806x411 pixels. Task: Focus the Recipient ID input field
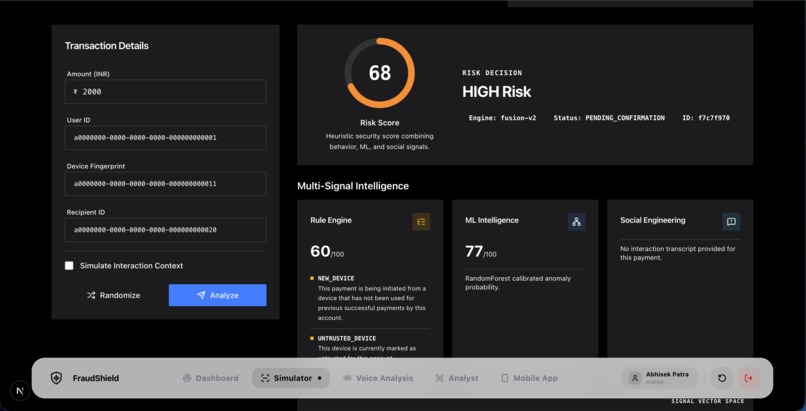pyautogui.click(x=166, y=230)
